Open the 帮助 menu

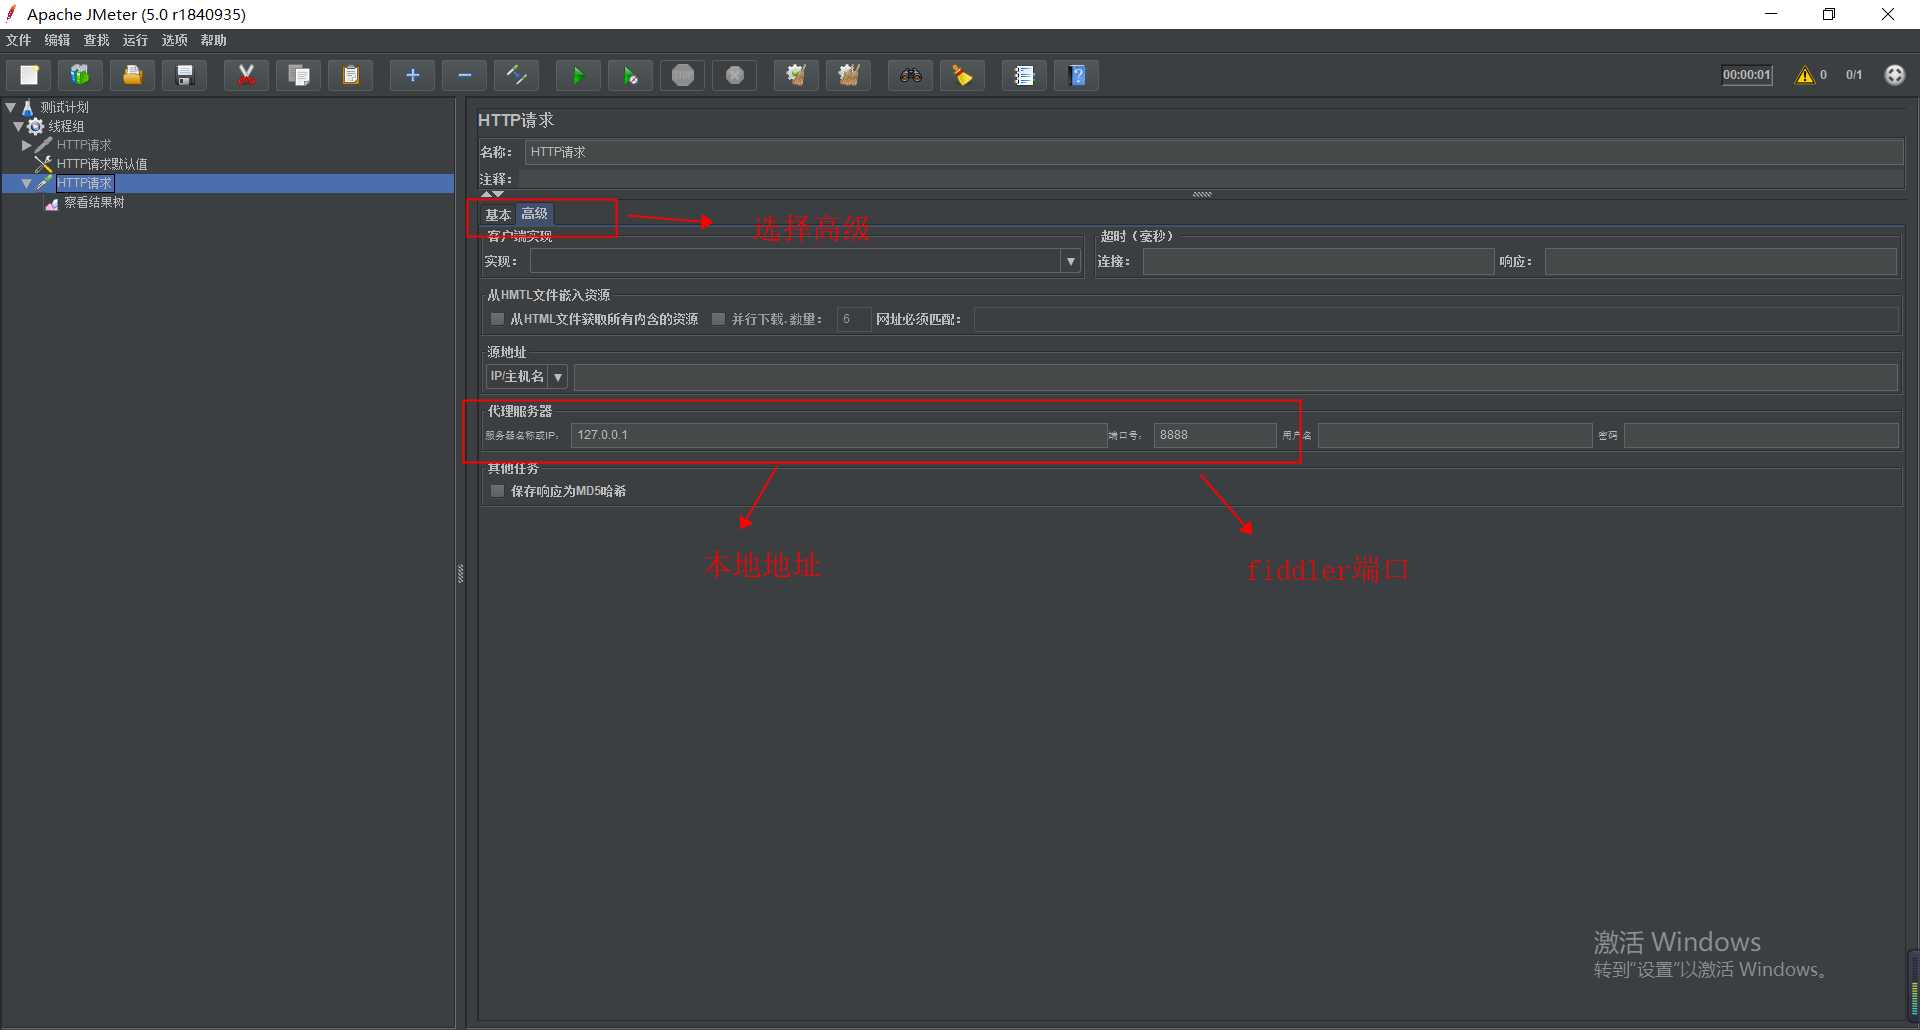point(213,40)
